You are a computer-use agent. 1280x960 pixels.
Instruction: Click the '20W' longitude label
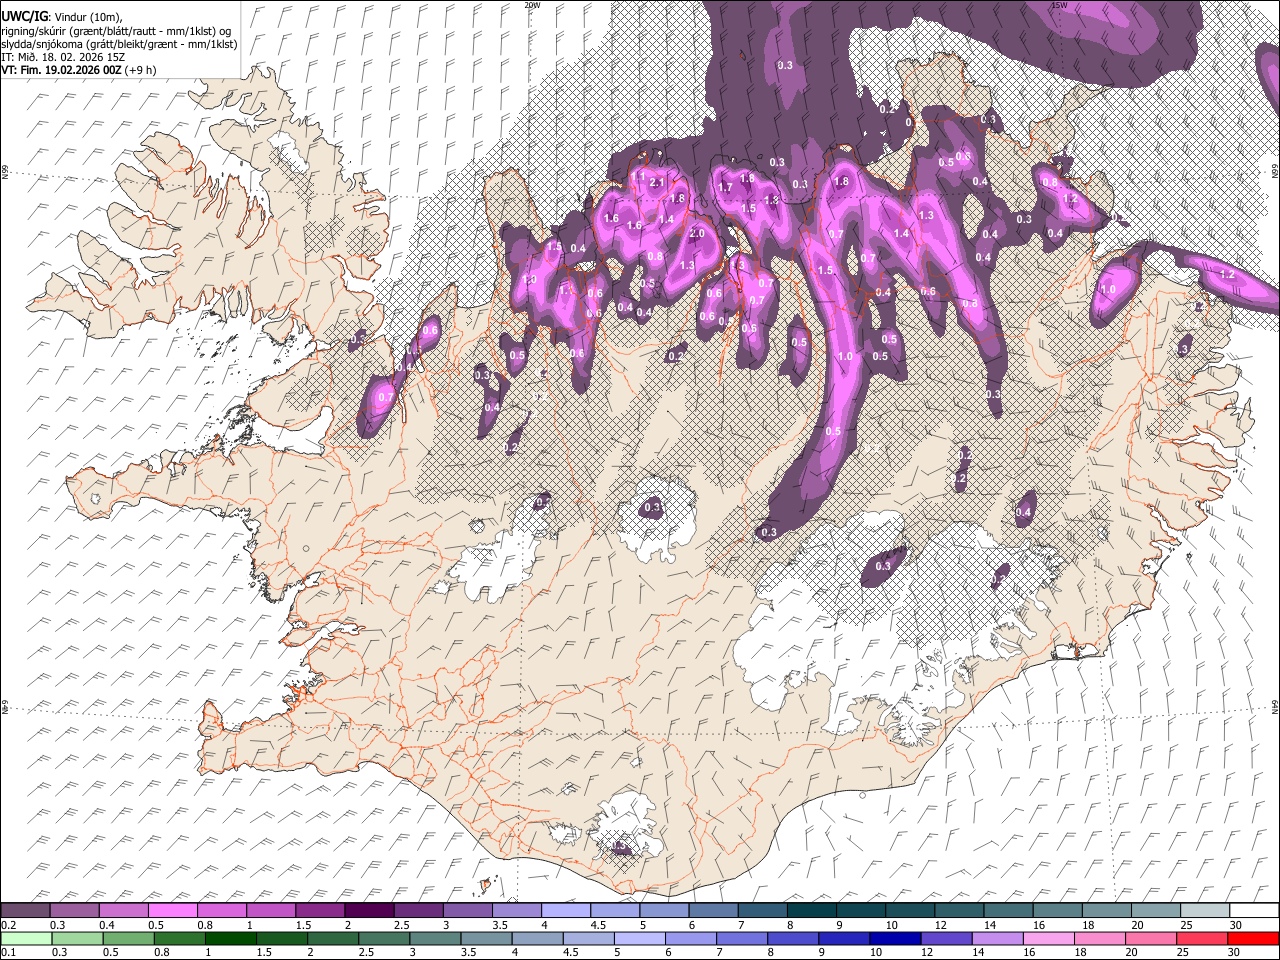532,5
